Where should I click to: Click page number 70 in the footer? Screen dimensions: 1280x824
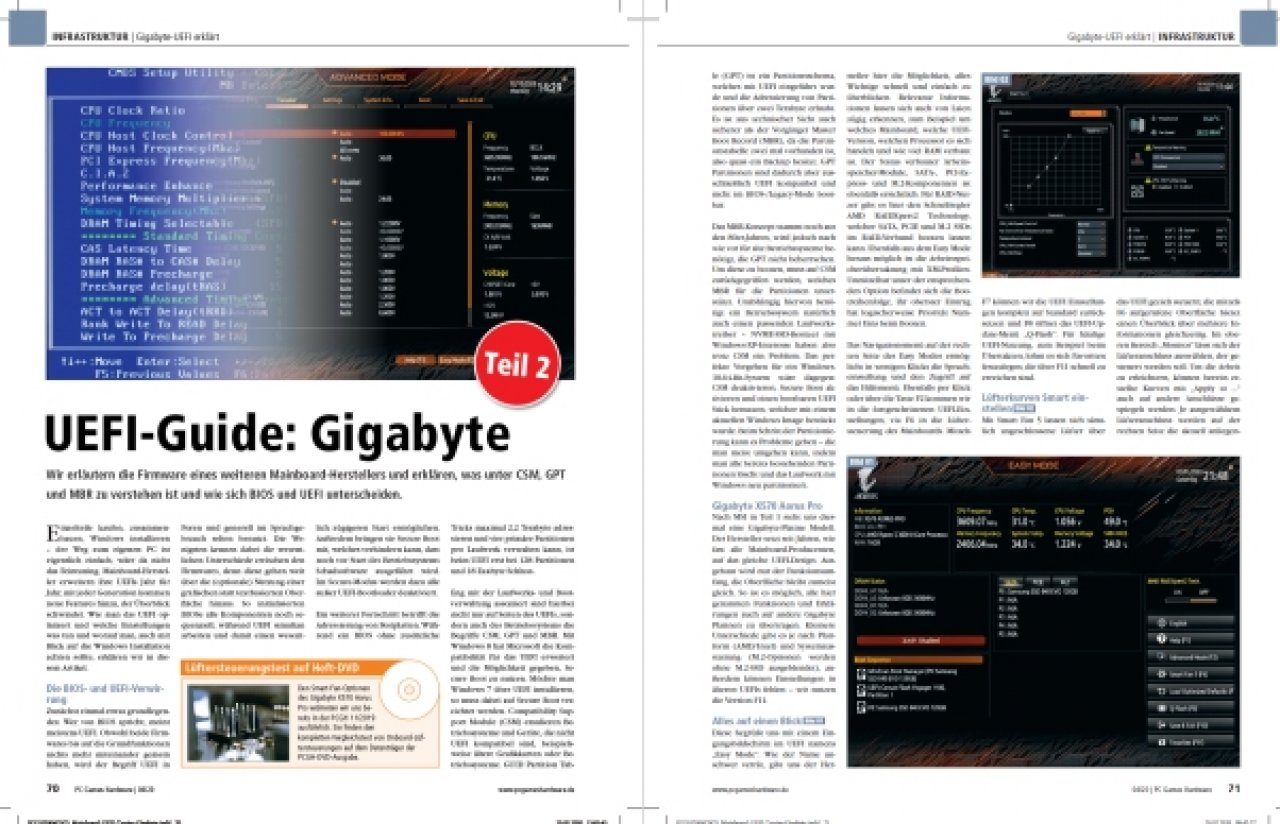click(53, 788)
